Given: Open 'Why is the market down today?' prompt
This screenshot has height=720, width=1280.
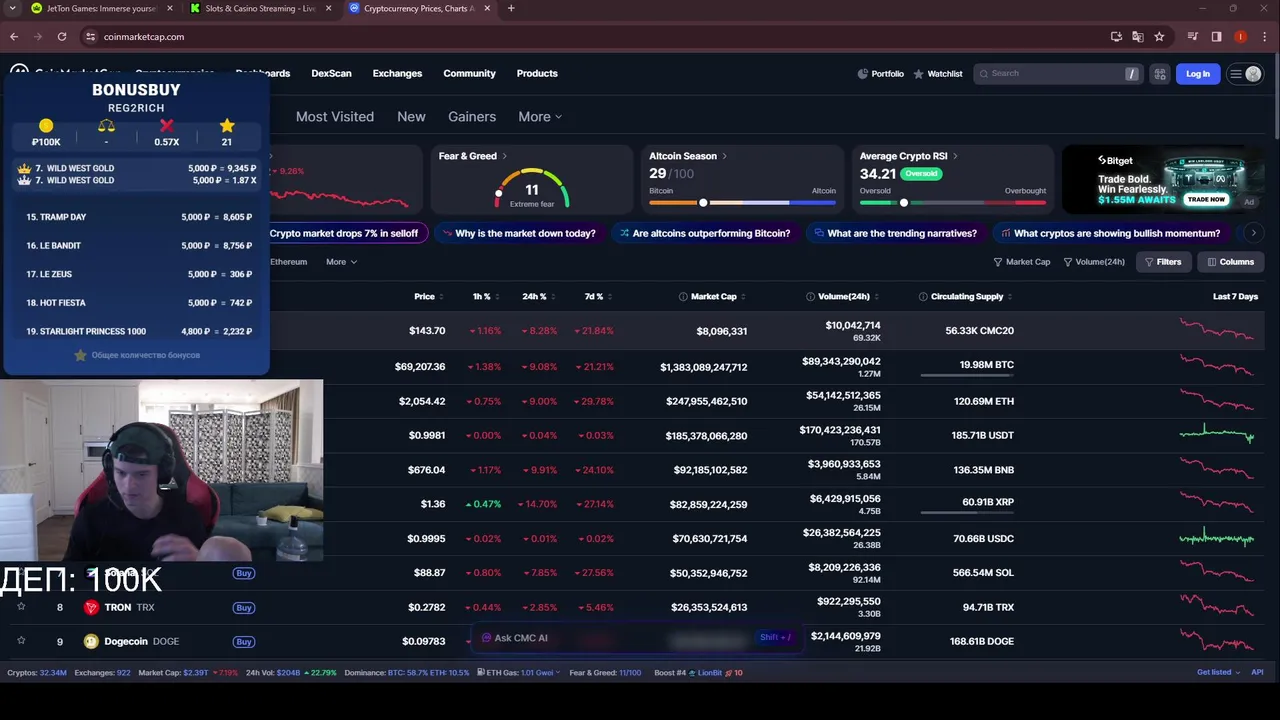Looking at the screenshot, I should (519, 233).
